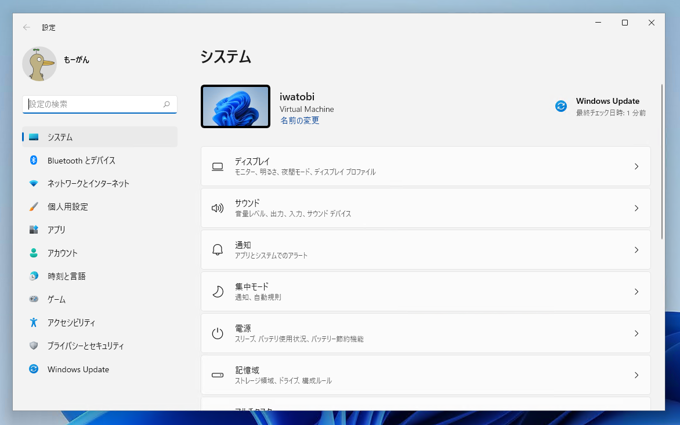Expand the ディスプレイ row chevron
680x425 pixels.
tap(636, 166)
